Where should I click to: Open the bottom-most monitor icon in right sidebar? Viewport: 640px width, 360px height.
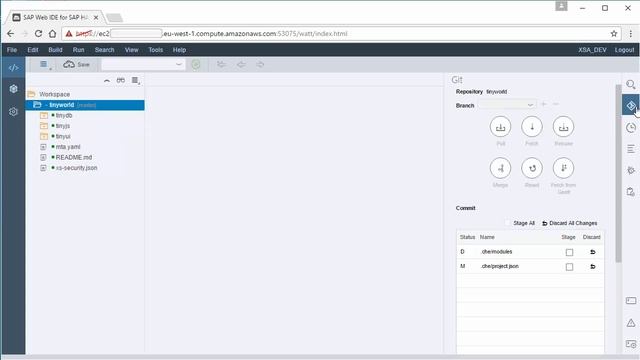pos(631,344)
